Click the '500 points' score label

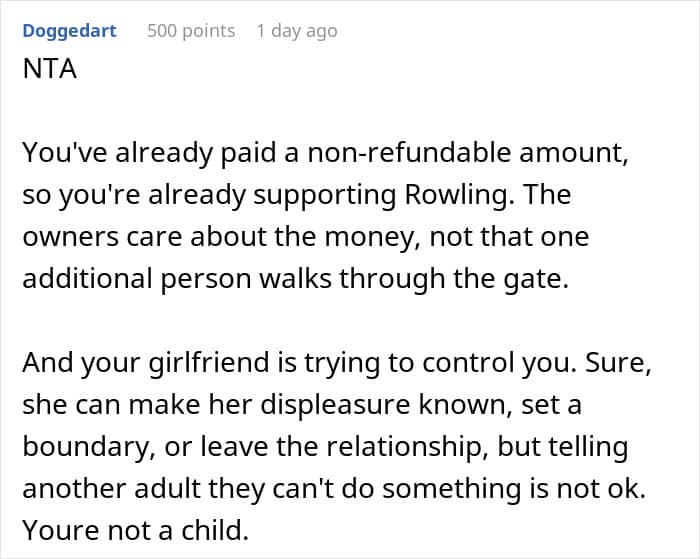191,31
